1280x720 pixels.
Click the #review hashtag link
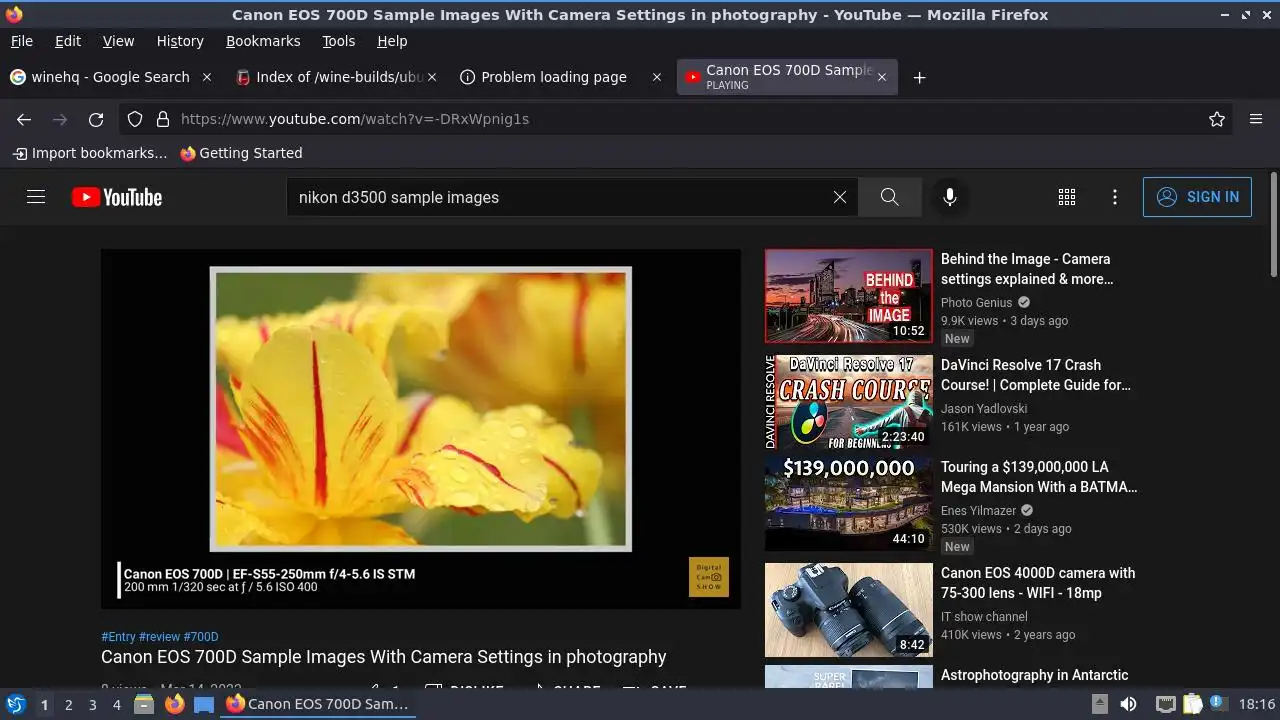[159, 637]
